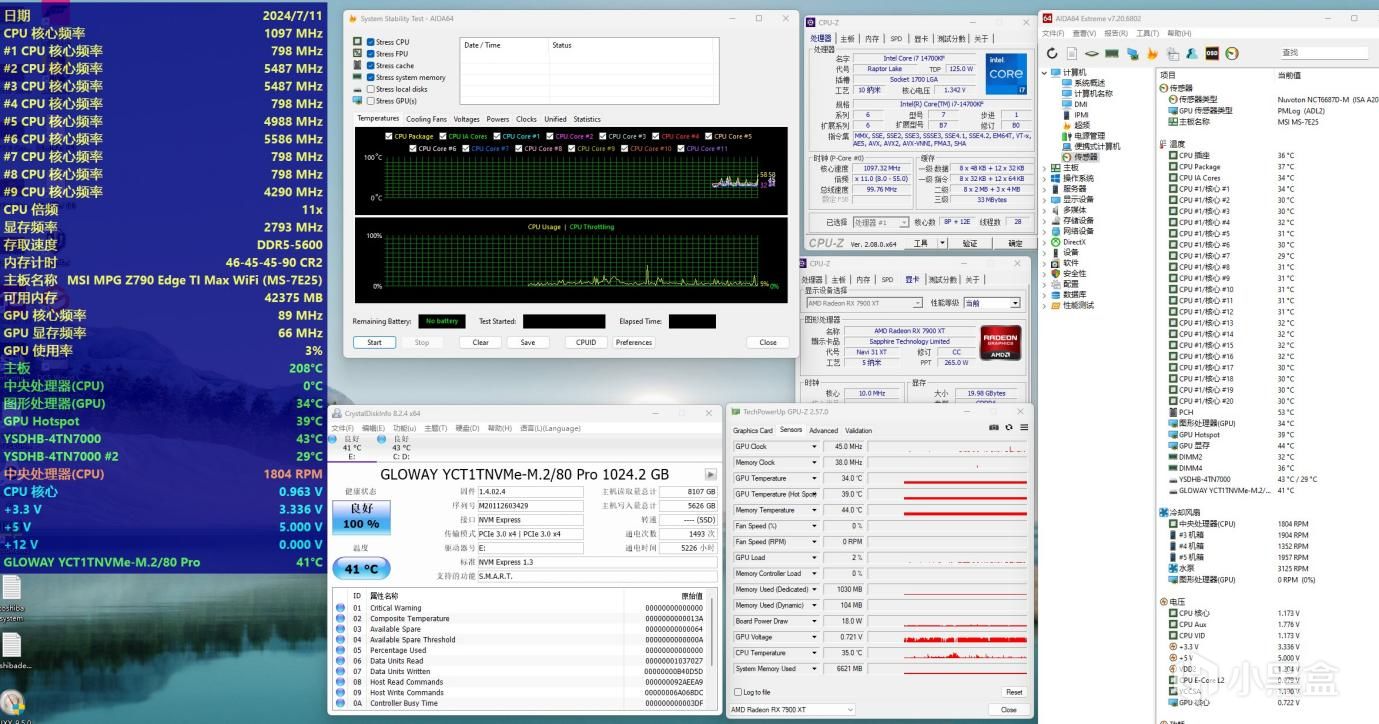The height and width of the screenshot is (724, 1379).
Task: Select DirectX in the AIDA64 tree
Action: tap(1068, 242)
